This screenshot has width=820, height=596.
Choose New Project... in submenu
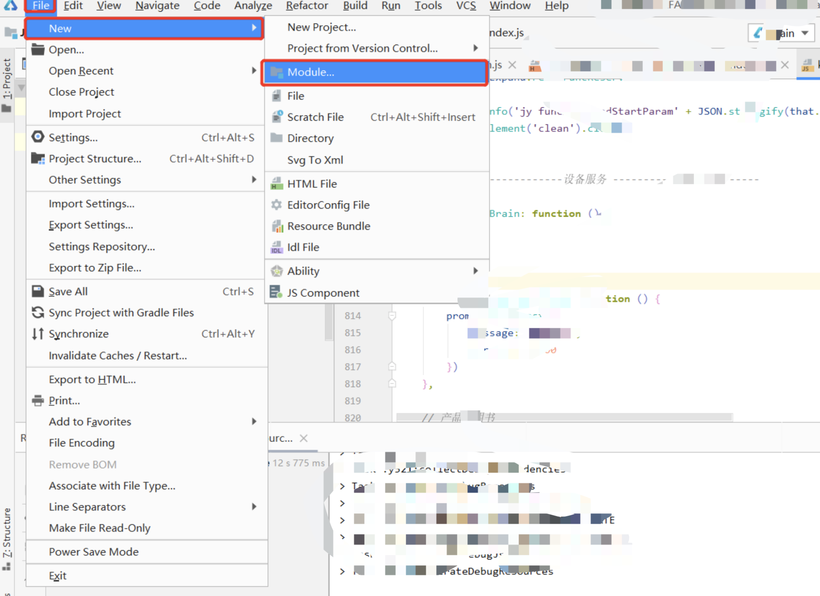322,27
